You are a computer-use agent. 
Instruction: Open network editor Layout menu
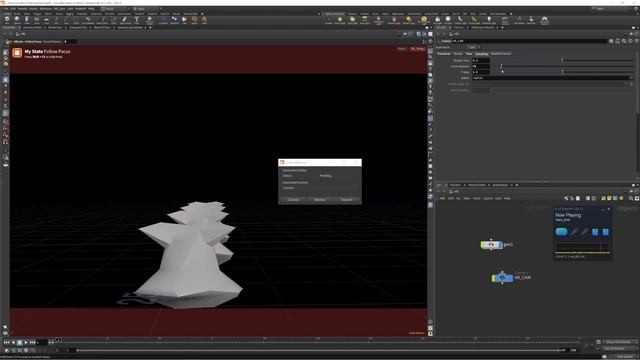(x=488, y=198)
